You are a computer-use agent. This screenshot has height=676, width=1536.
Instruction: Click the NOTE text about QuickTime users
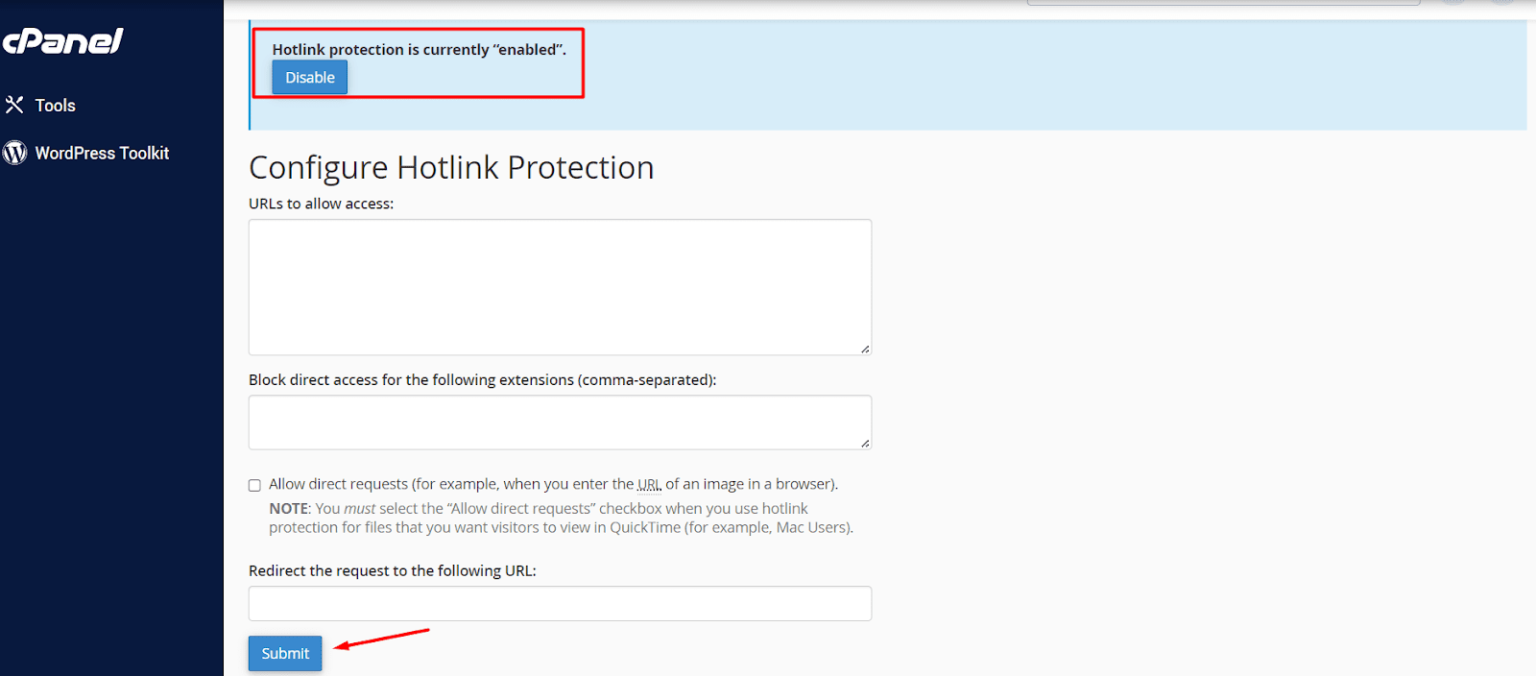557,517
